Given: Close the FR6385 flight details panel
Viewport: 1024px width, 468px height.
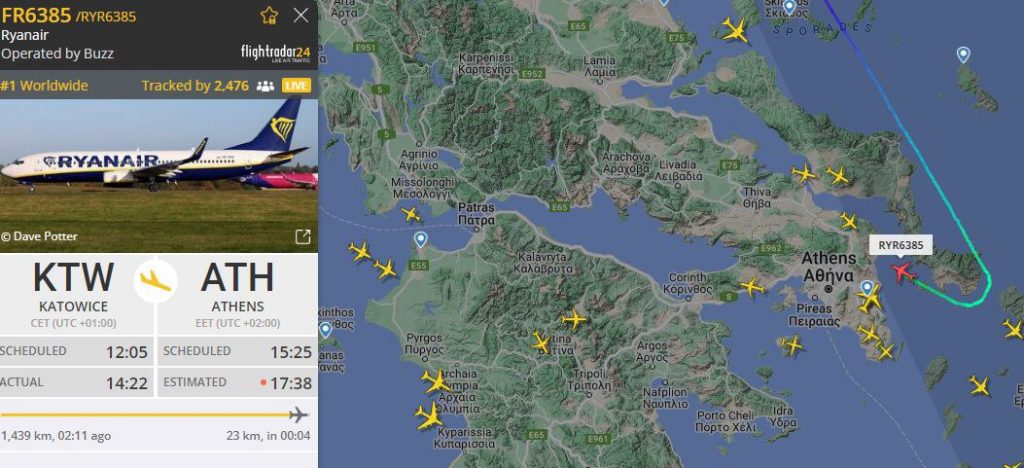Looking at the screenshot, I should pos(300,15).
